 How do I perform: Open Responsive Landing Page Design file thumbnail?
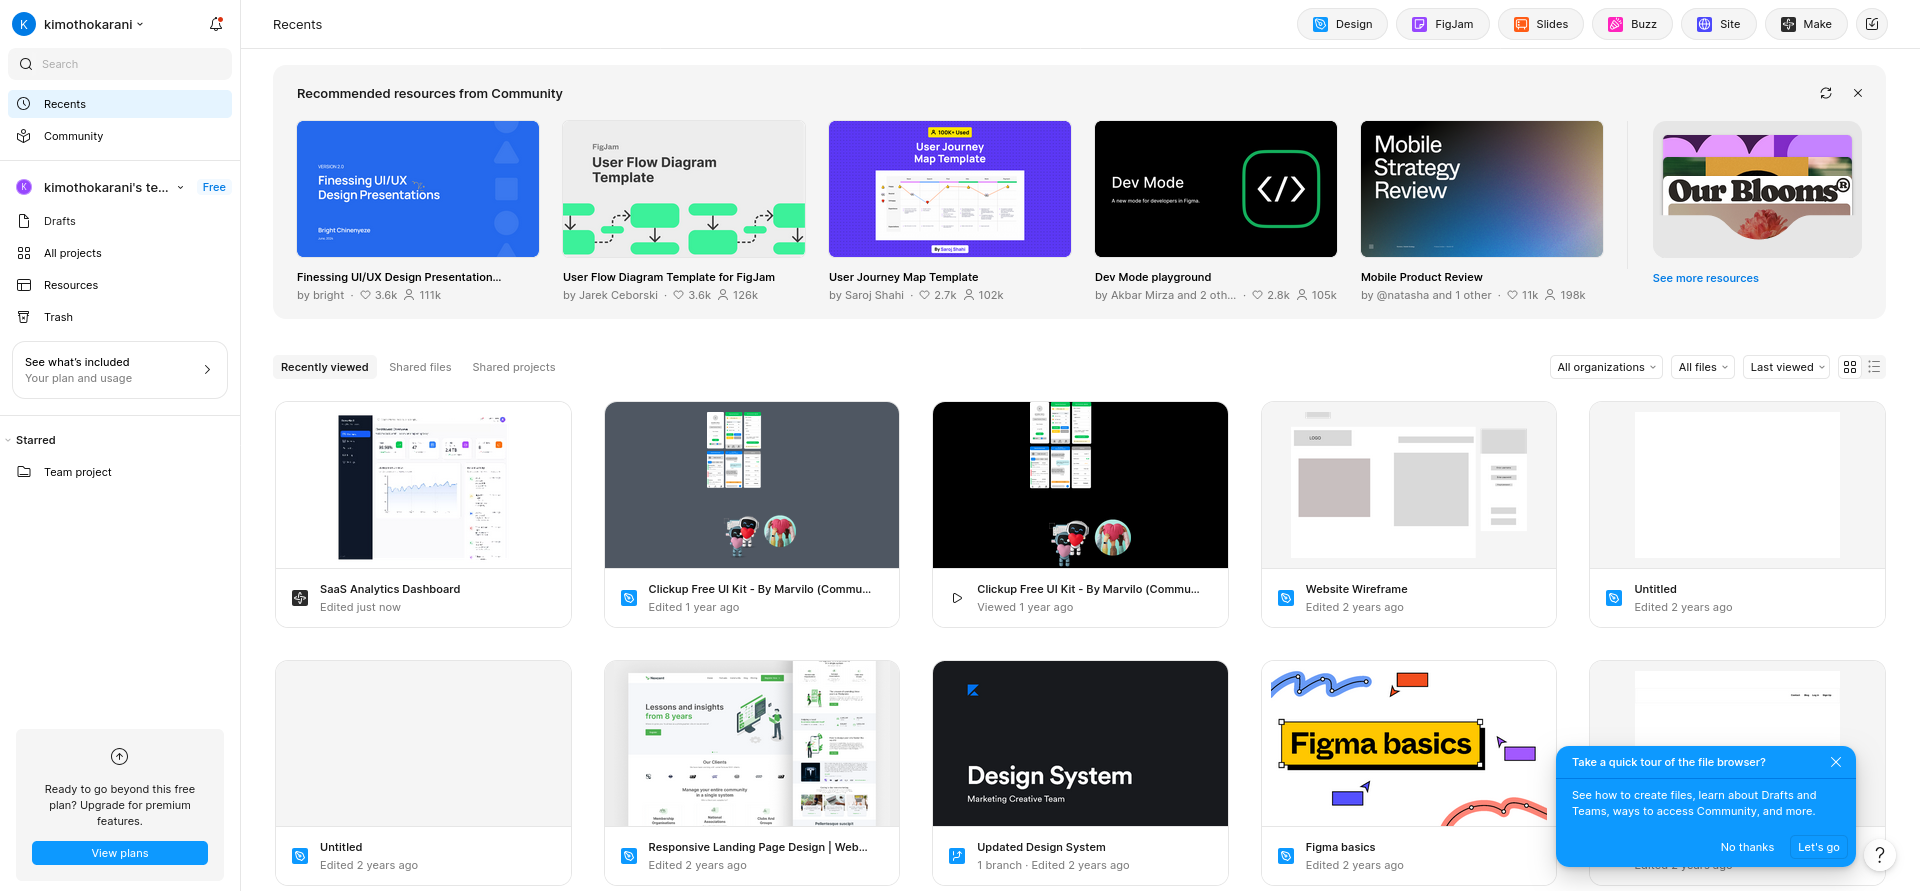752,743
